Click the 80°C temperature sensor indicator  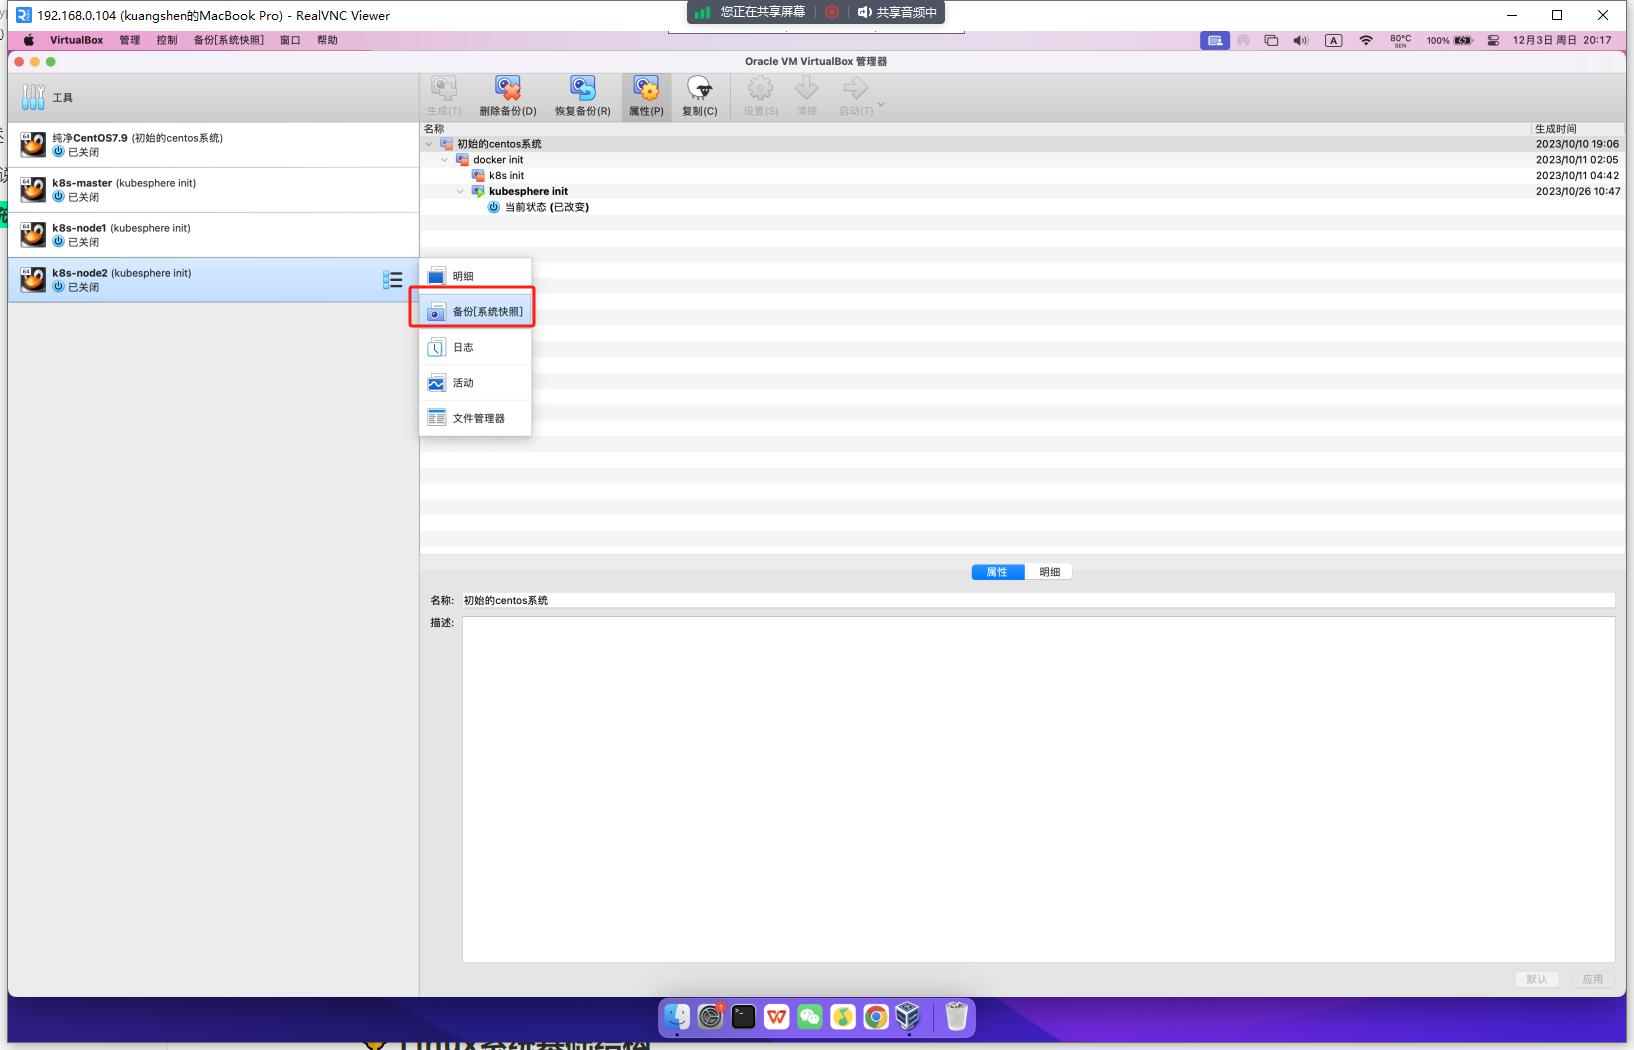(x=1400, y=40)
